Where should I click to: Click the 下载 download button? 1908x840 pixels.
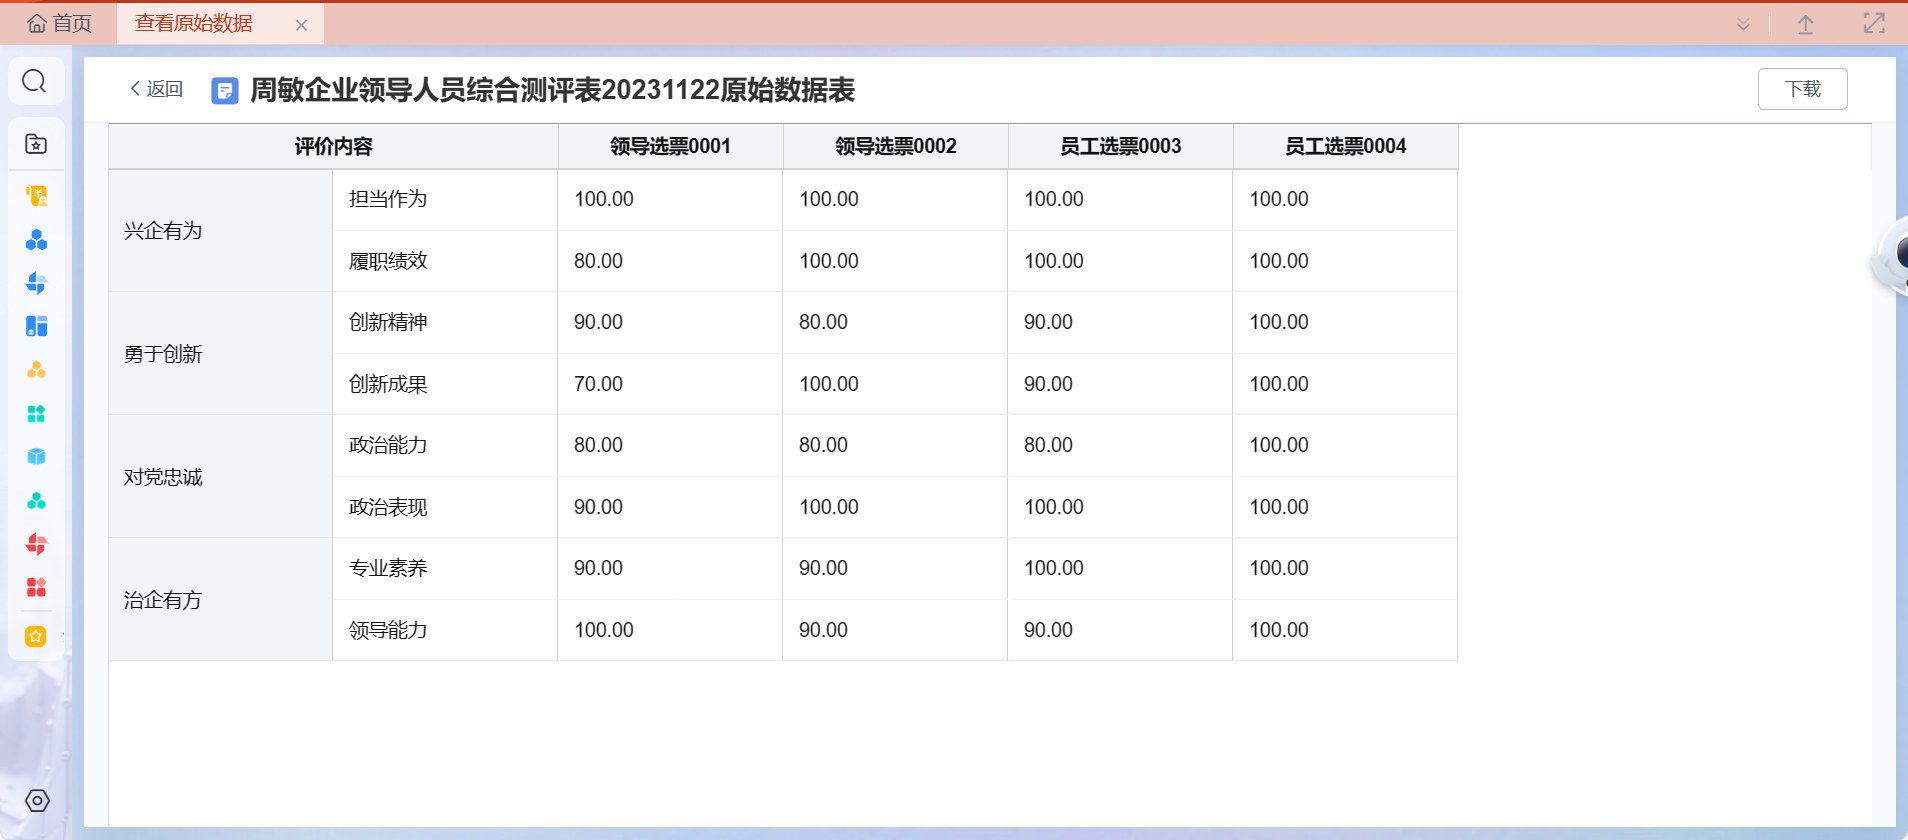[x=1802, y=89]
